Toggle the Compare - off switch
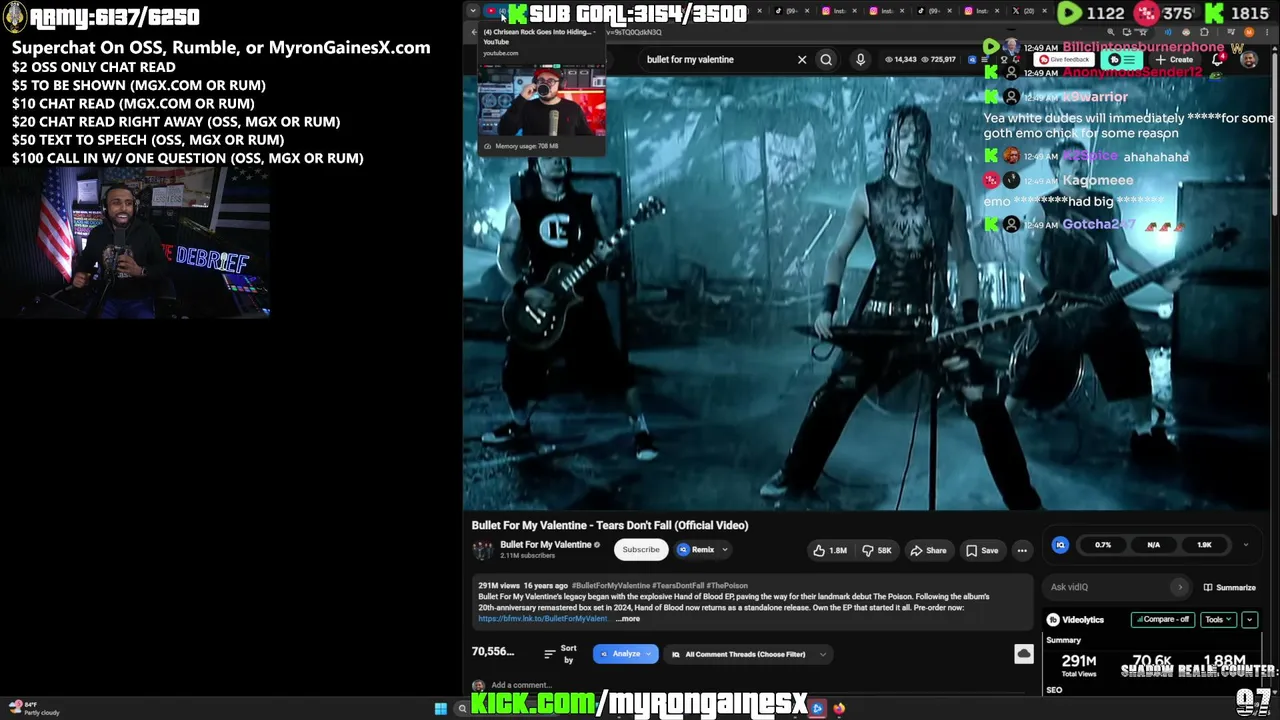Image resolution: width=1280 pixels, height=720 pixels. (x=1162, y=620)
